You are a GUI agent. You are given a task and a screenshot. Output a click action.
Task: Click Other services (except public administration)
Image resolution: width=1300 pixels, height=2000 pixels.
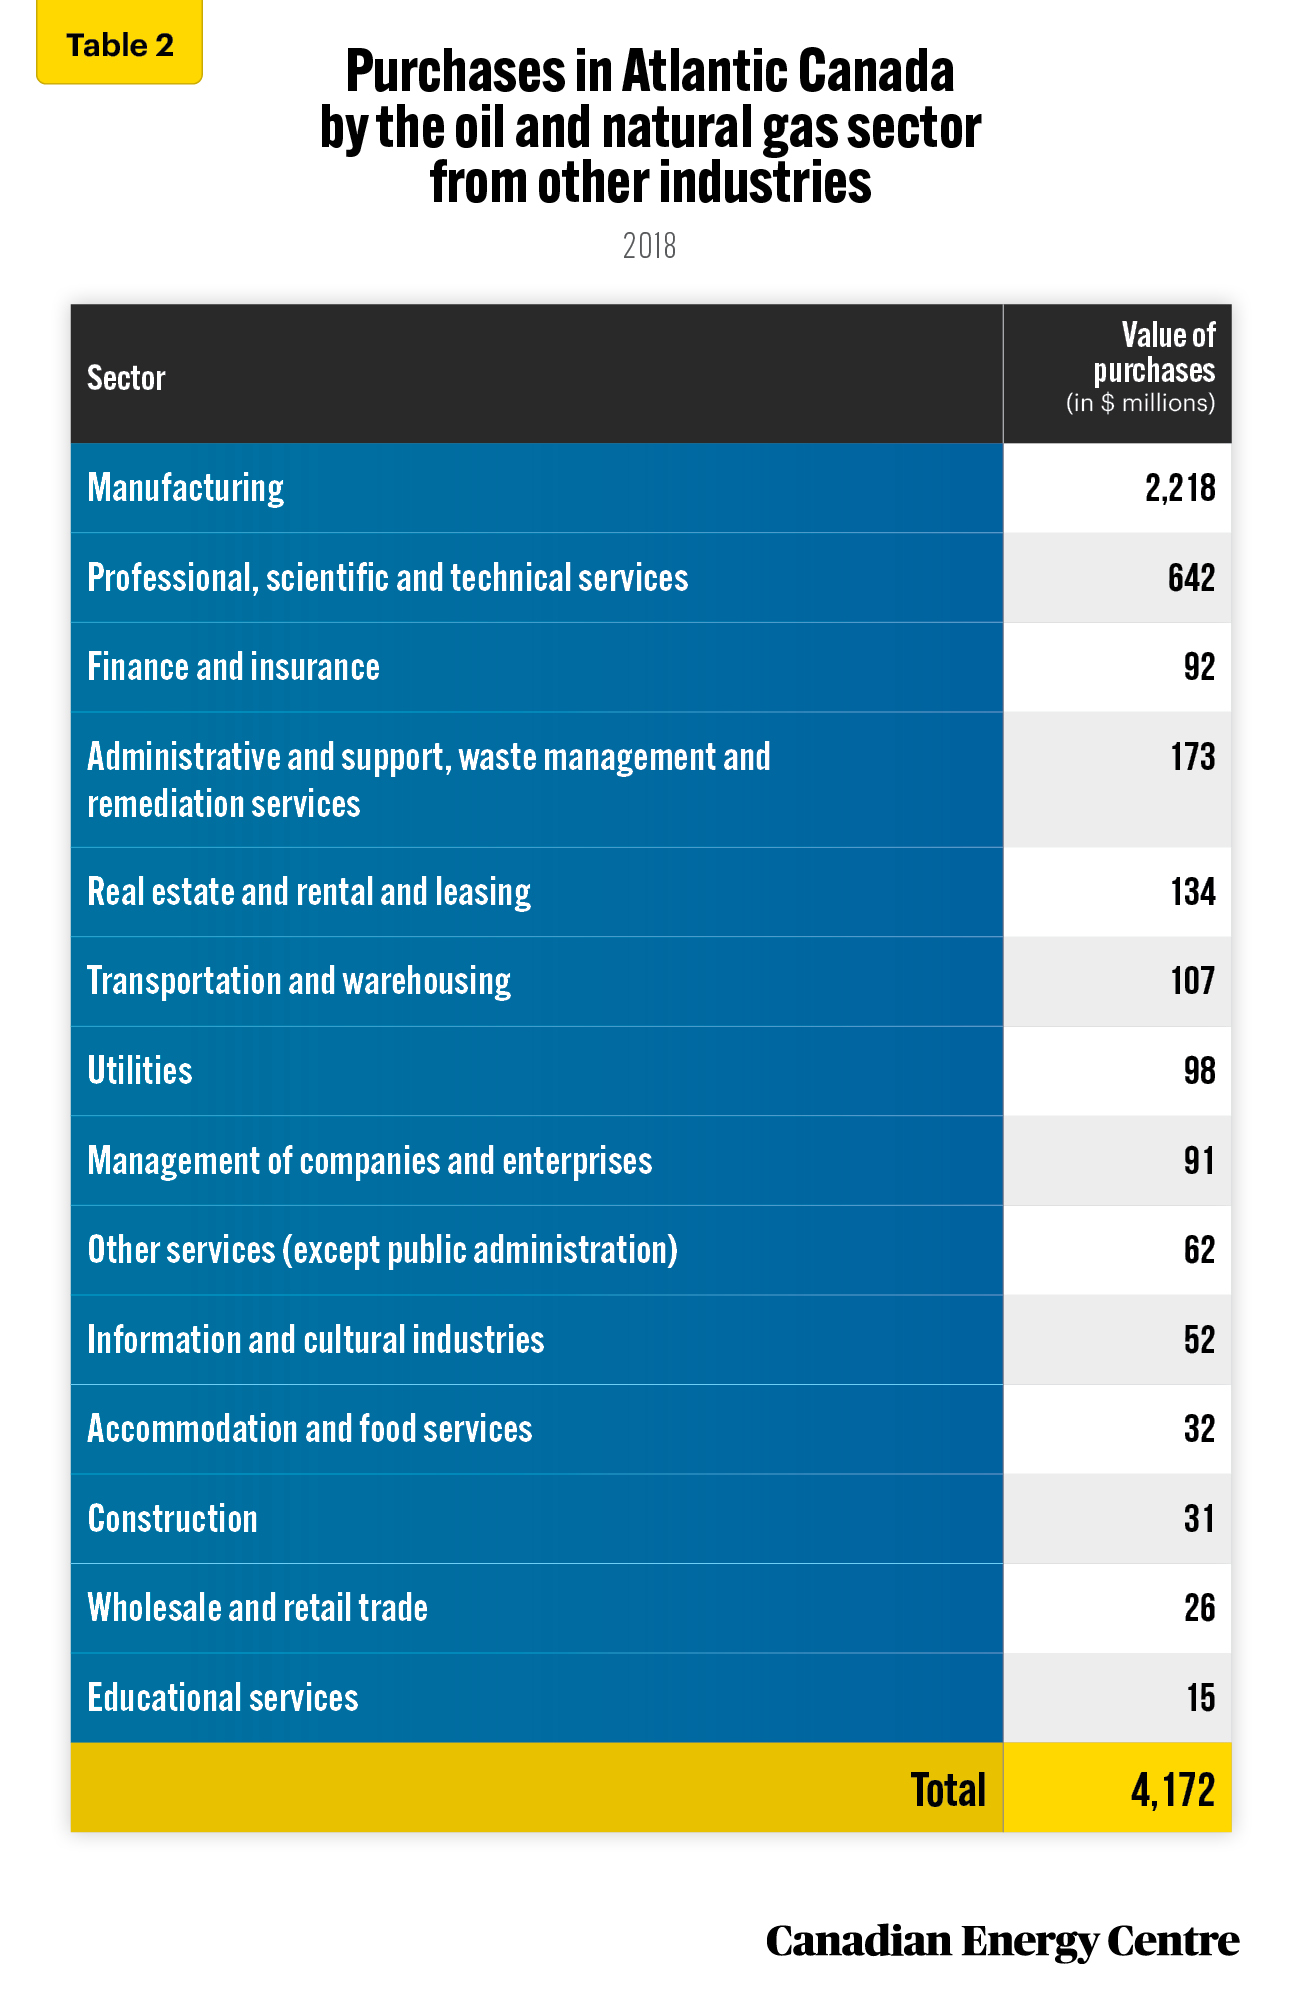pos(651,1250)
